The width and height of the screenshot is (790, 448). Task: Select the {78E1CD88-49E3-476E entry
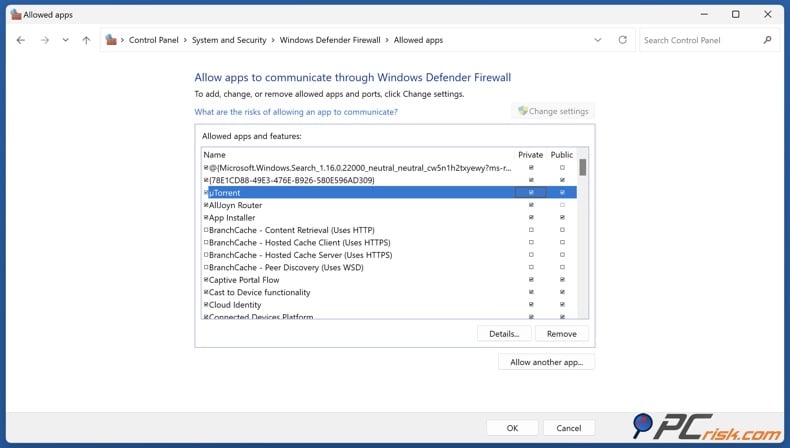(x=389, y=180)
